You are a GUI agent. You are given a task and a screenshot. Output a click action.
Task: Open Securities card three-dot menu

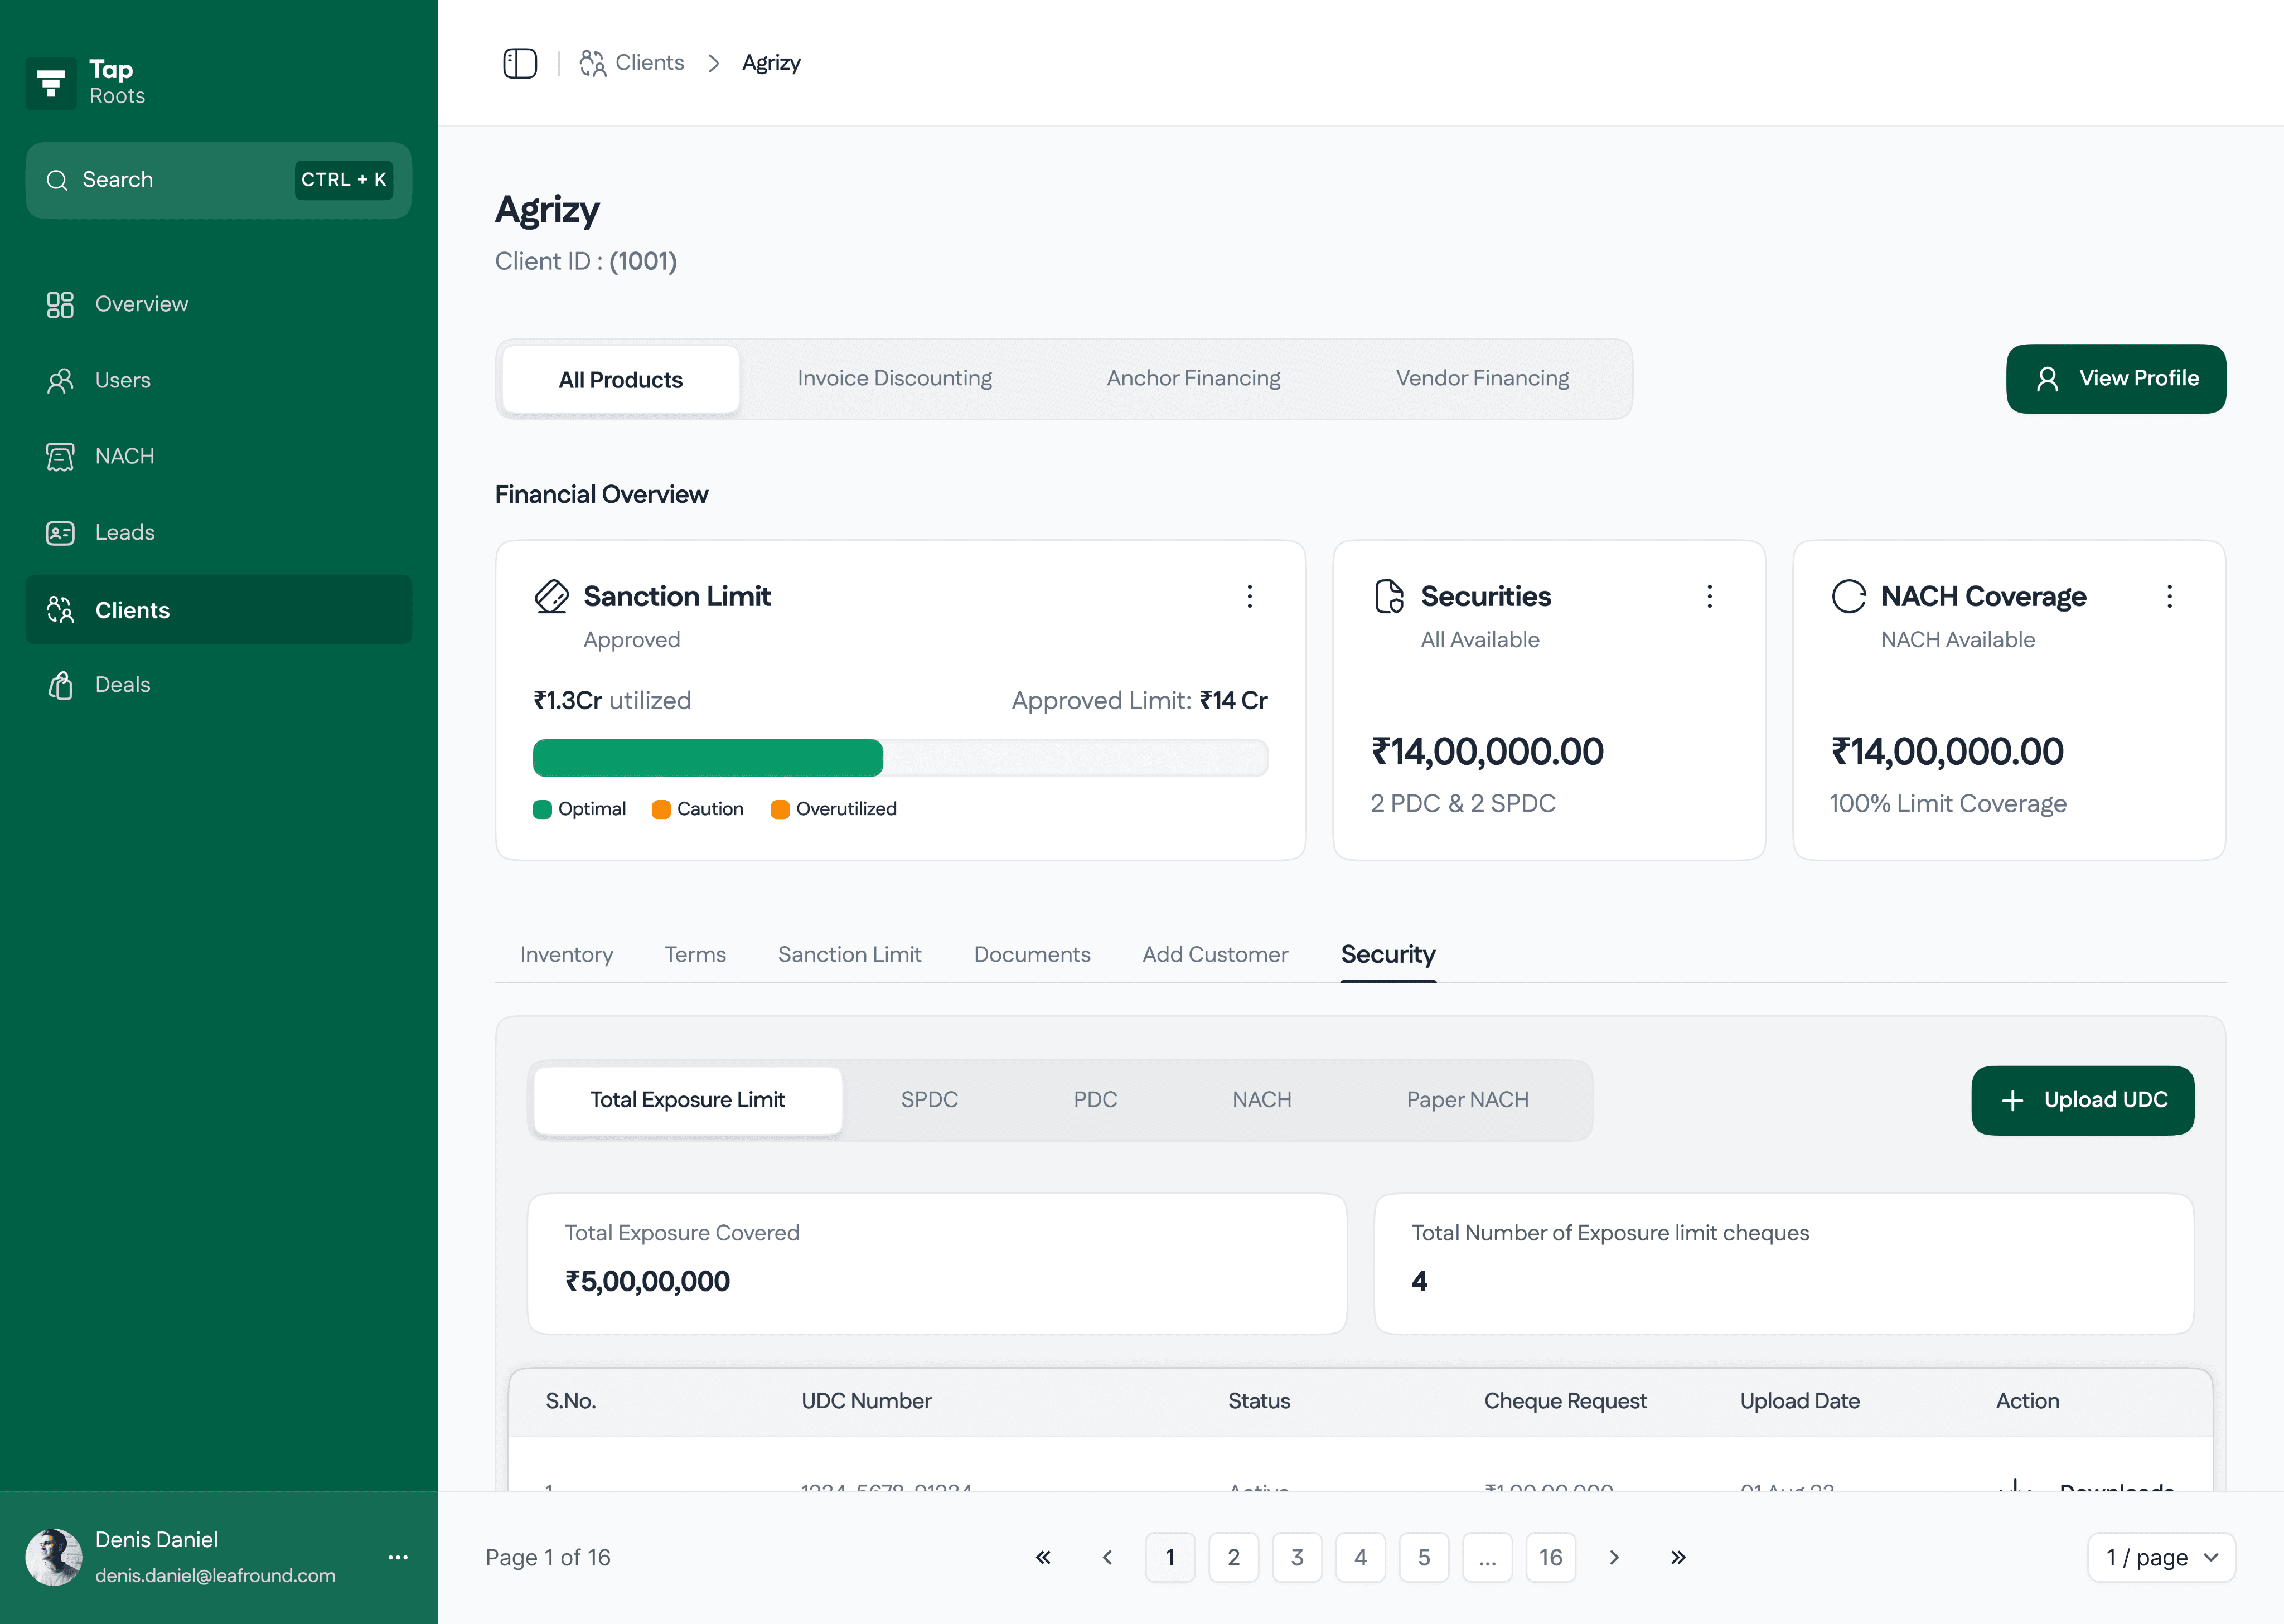pyautogui.click(x=1709, y=596)
